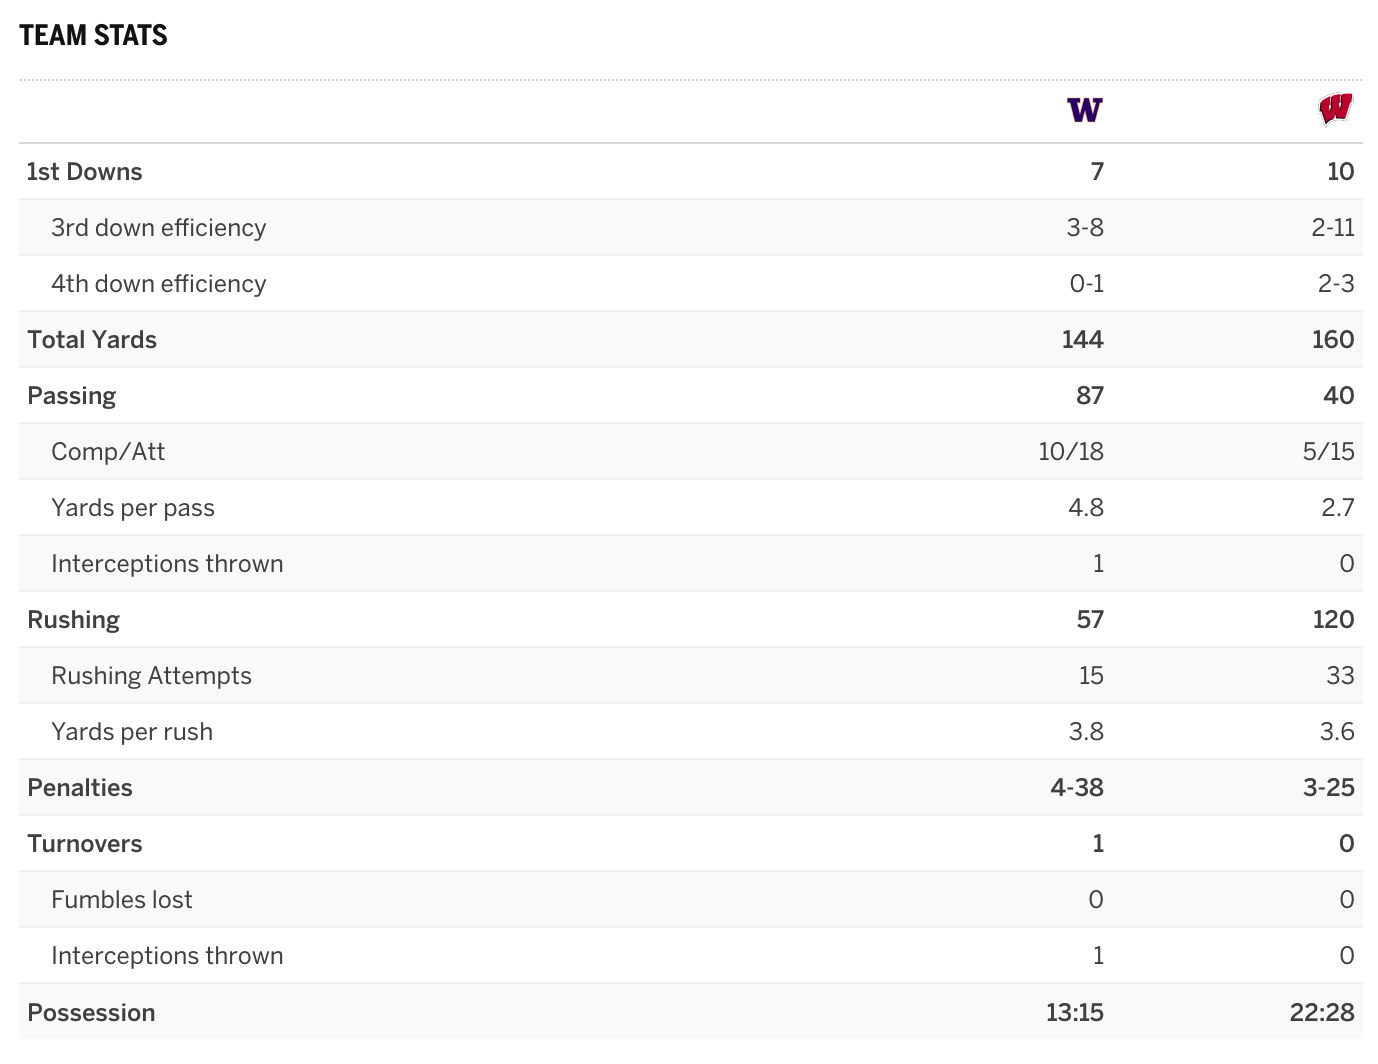1378x1064 pixels.
Task: Select the Yards per pass label
Action: [x=133, y=508]
